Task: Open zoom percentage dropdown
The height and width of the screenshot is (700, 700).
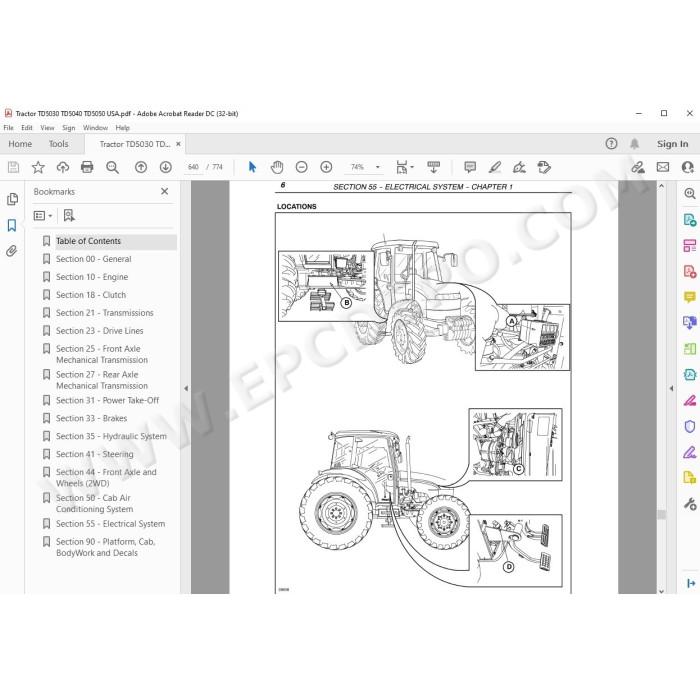Action: [x=378, y=167]
